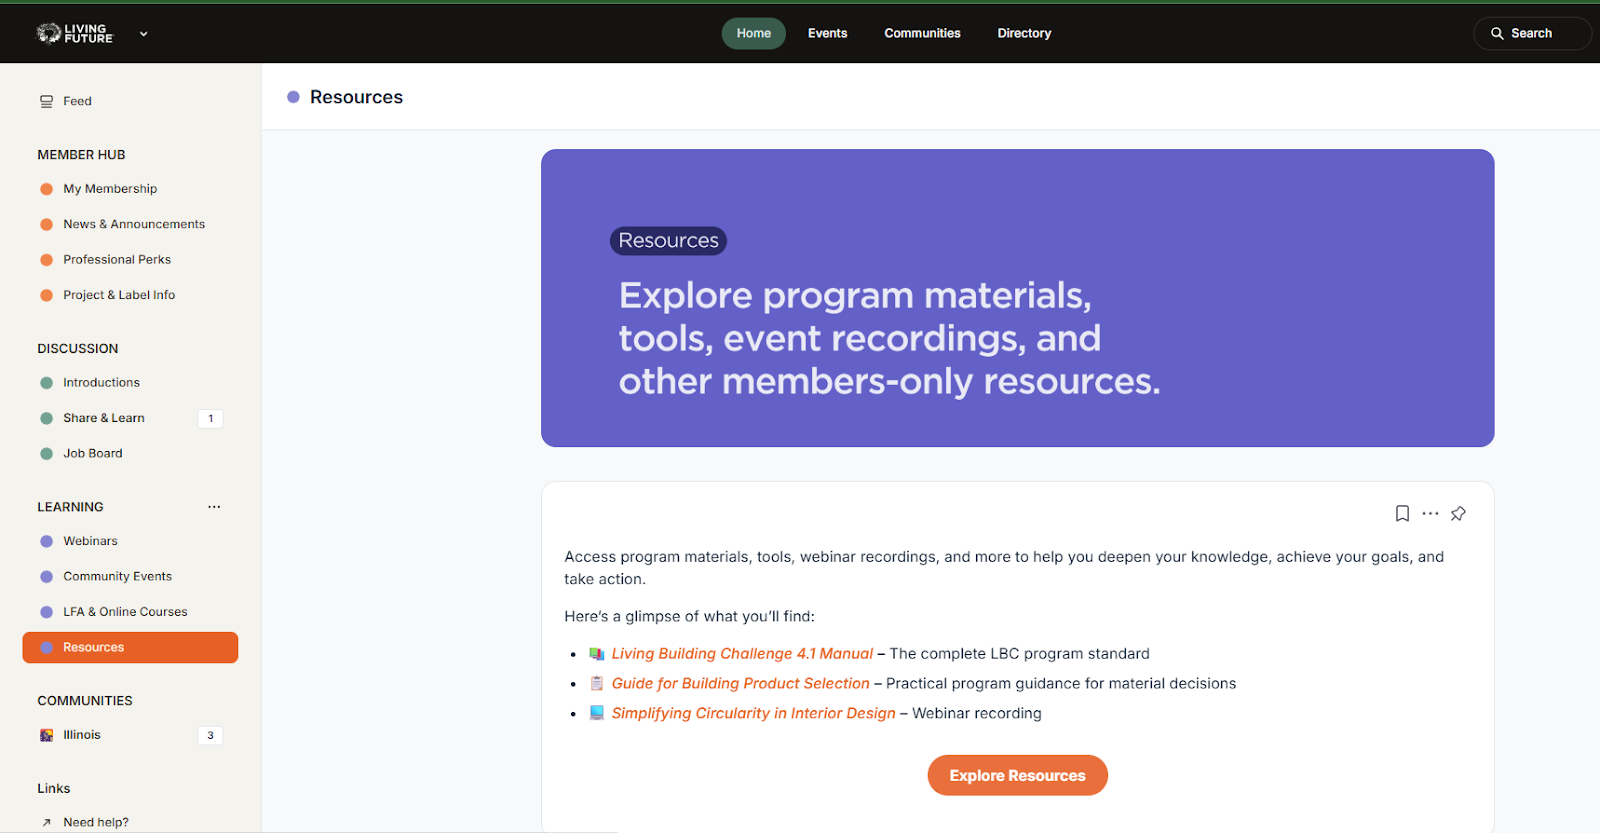
Task: Open the Share & Learn space
Action: tap(130, 418)
